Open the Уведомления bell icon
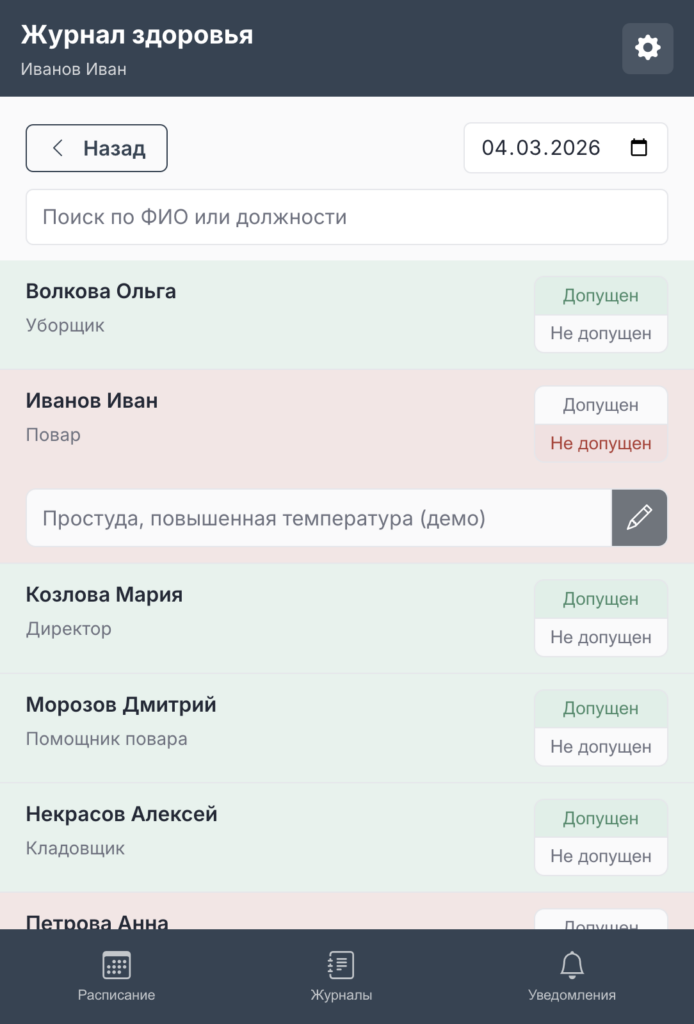This screenshot has height=1024, width=694. click(572, 965)
